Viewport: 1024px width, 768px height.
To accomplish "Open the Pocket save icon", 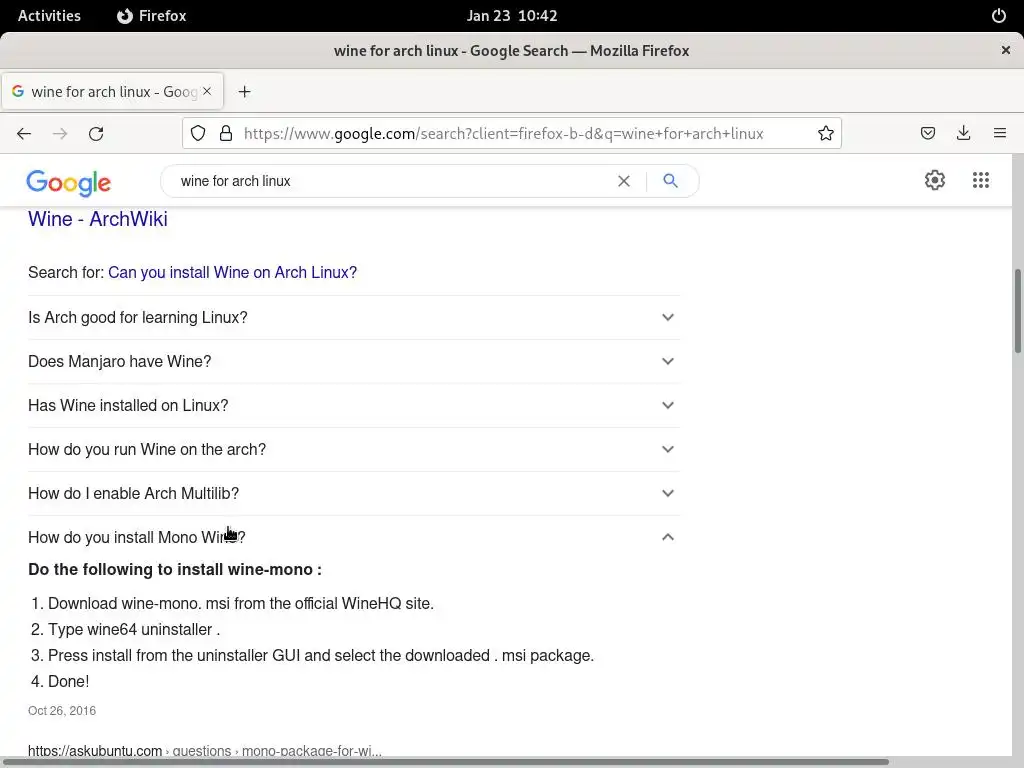I will point(928,133).
